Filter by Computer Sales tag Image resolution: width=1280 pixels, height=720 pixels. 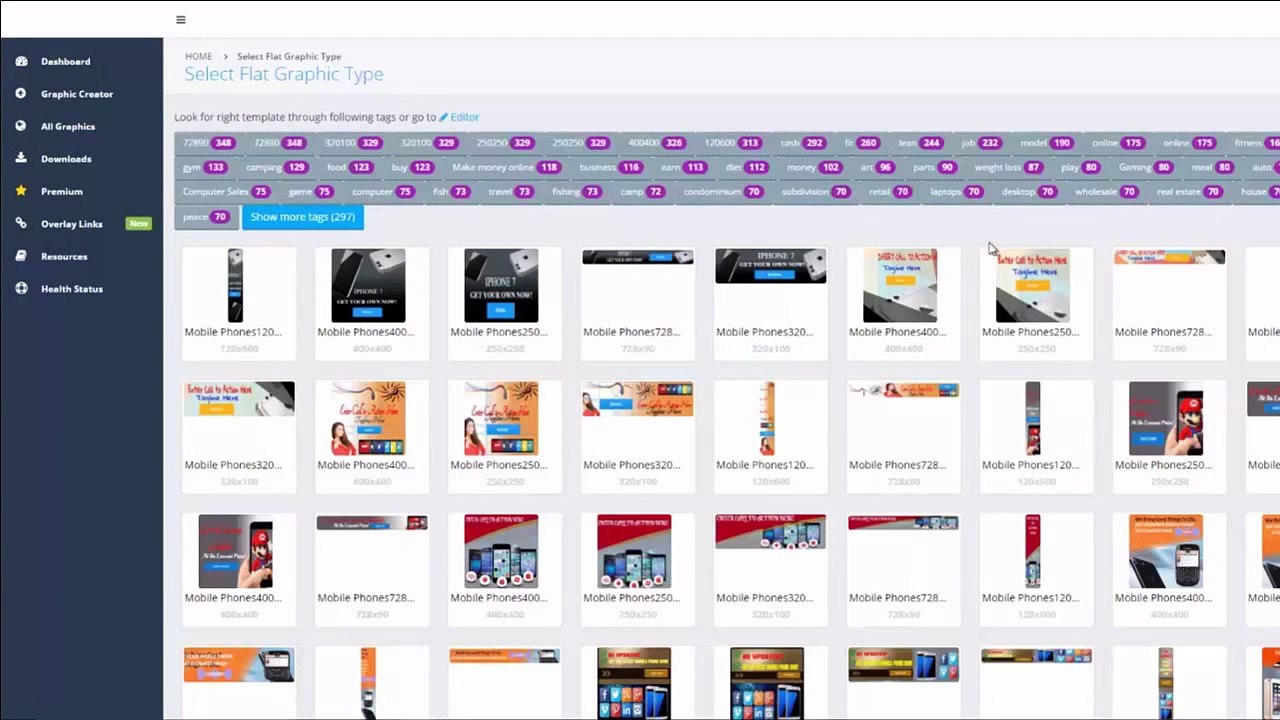[x=226, y=191]
